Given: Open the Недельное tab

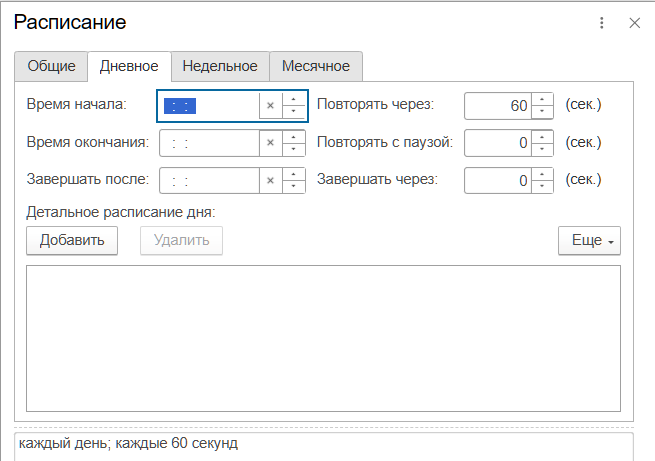Looking at the screenshot, I should [x=220, y=66].
